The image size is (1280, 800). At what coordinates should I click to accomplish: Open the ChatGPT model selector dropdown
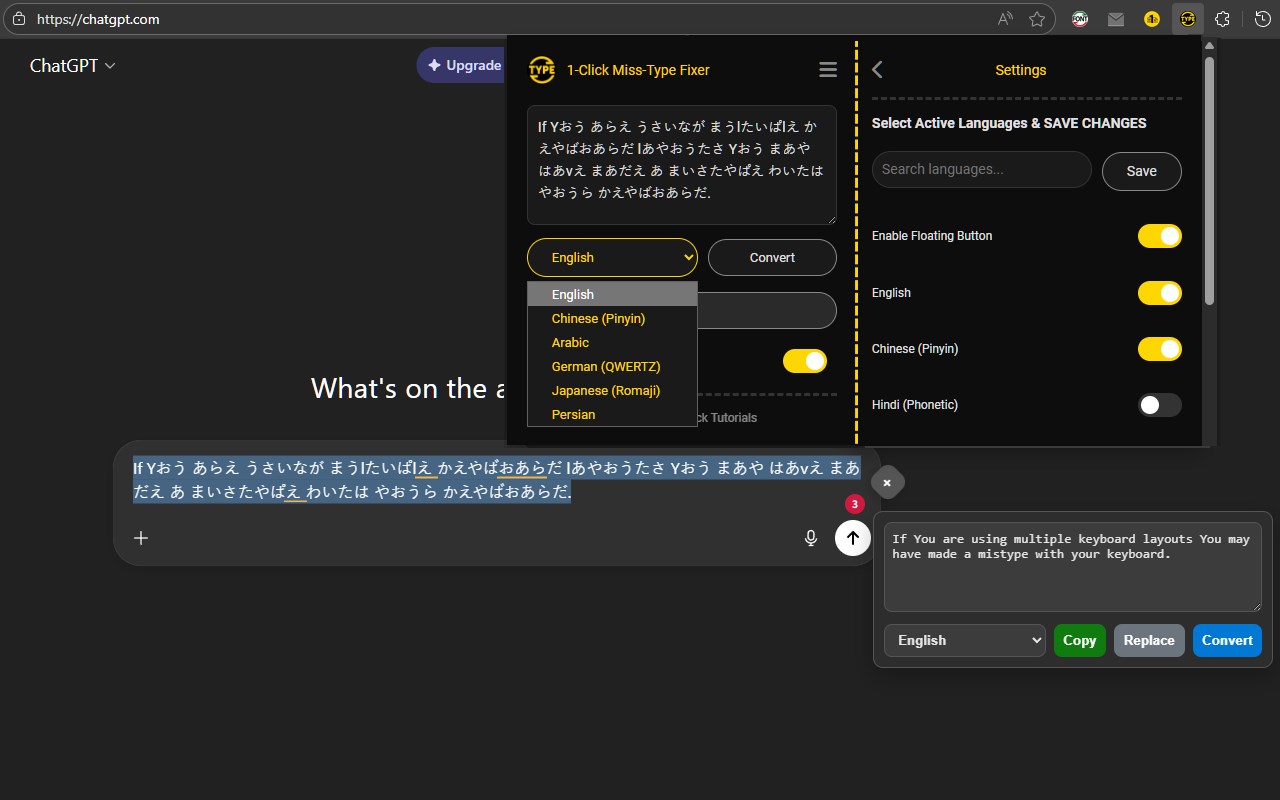point(73,66)
